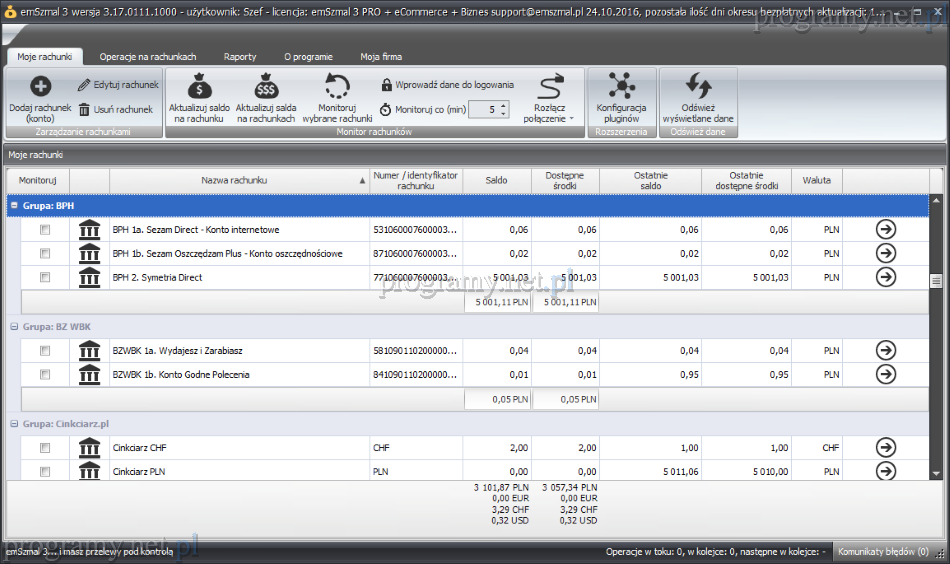
Task: Enable monitoring for BPH 1a. Sezam Direct
Action: 45,230
